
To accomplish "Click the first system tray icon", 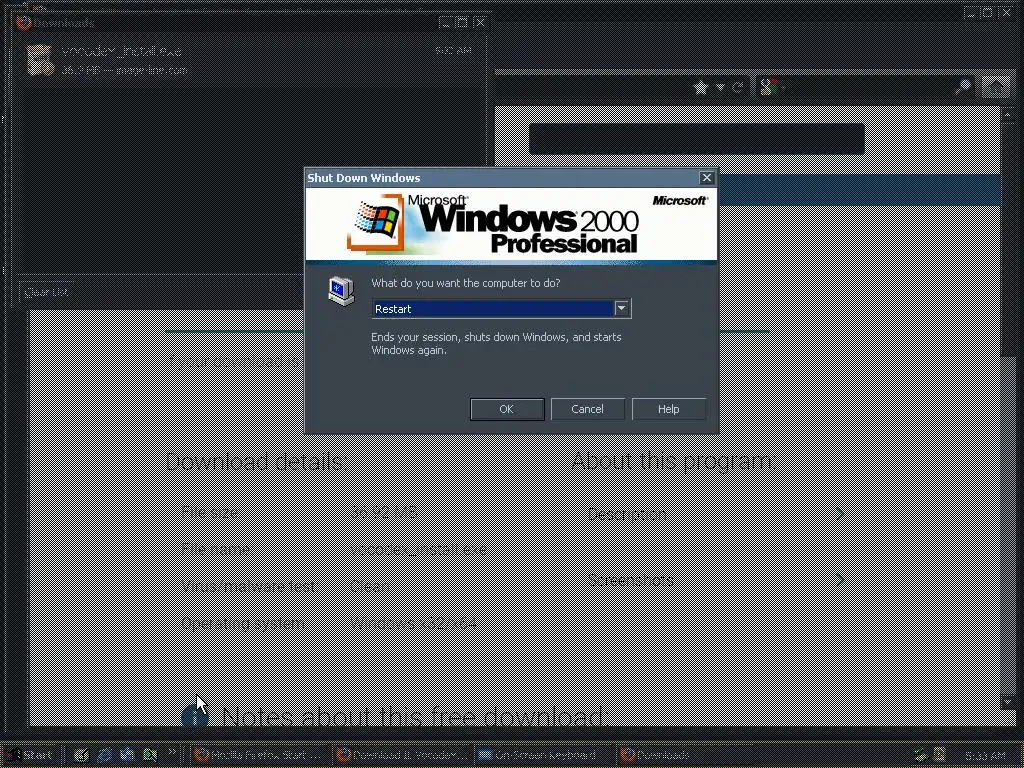I will (921, 756).
